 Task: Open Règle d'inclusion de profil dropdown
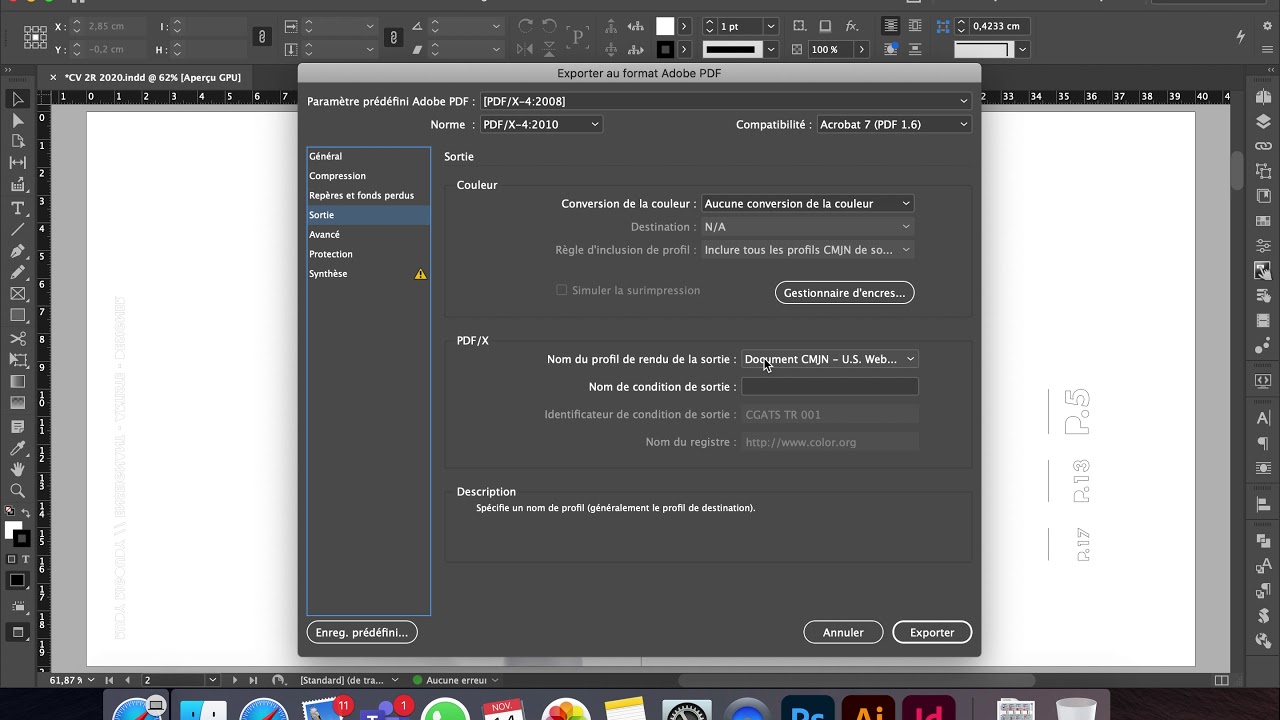coord(807,250)
